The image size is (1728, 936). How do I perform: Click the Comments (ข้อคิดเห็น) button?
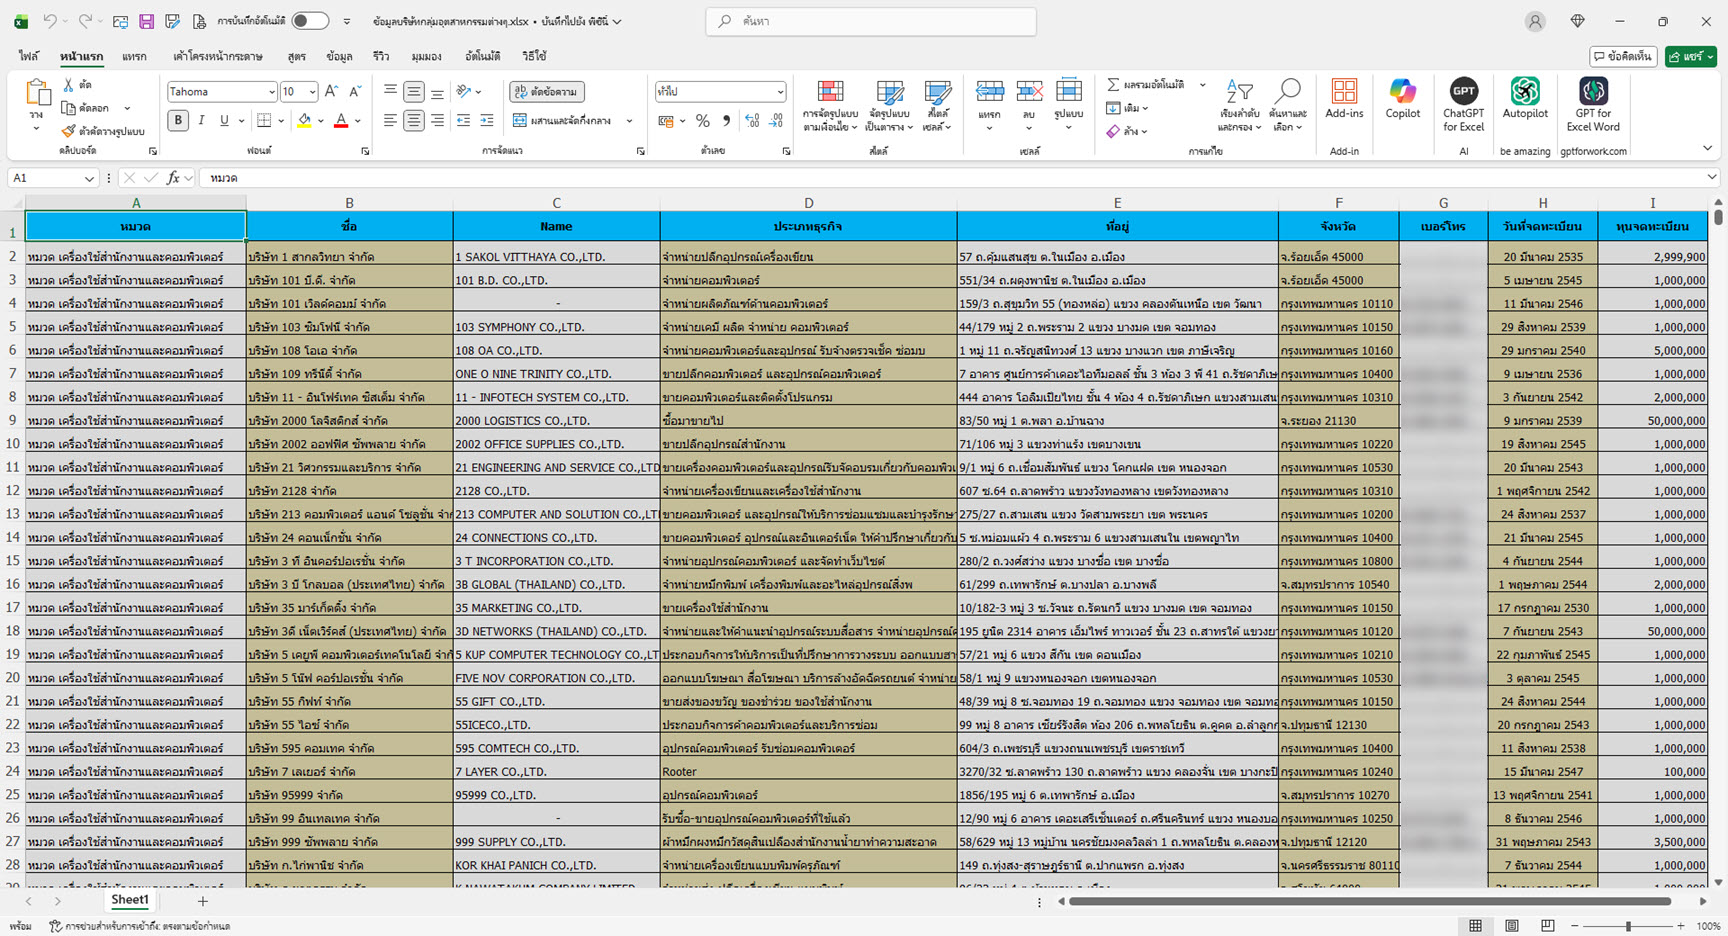click(x=1623, y=57)
